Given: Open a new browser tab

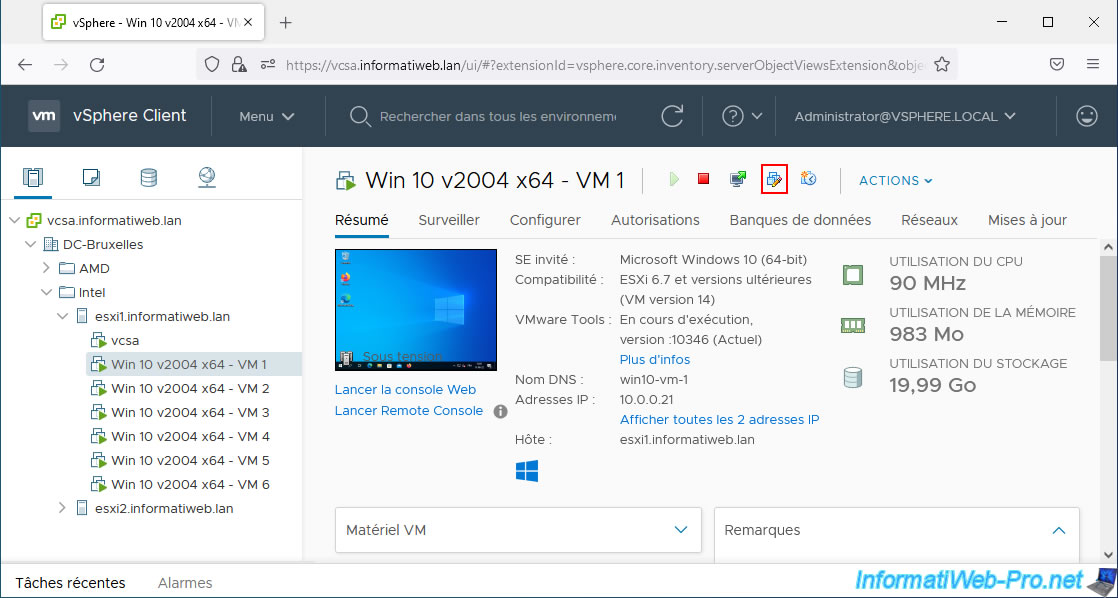Looking at the screenshot, I should 285,22.
